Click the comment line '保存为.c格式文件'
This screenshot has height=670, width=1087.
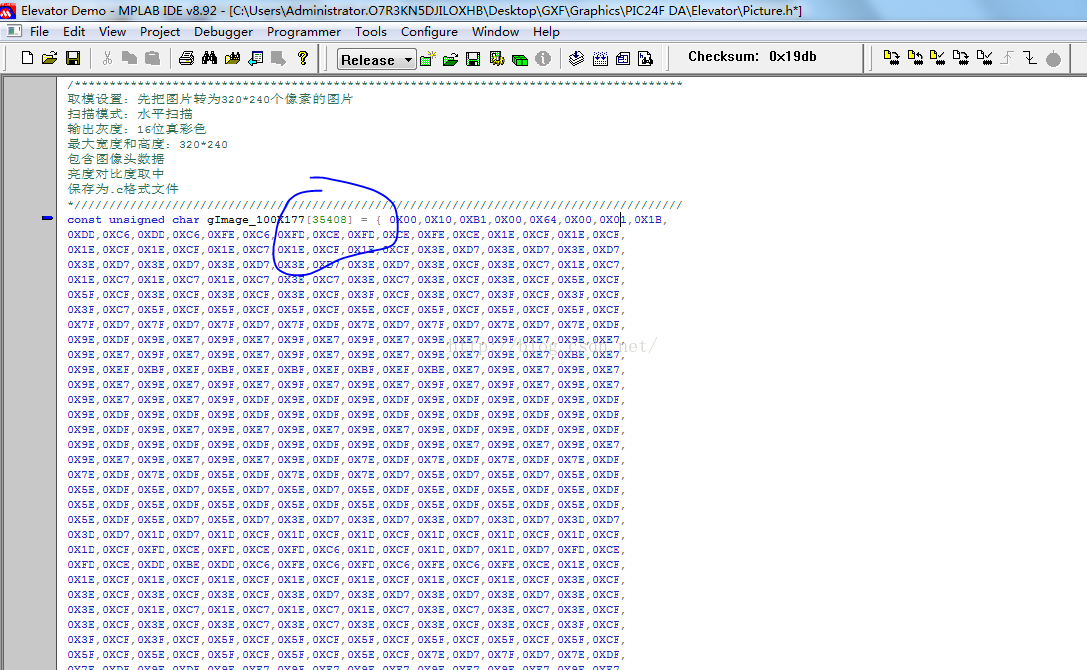point(123,189)
